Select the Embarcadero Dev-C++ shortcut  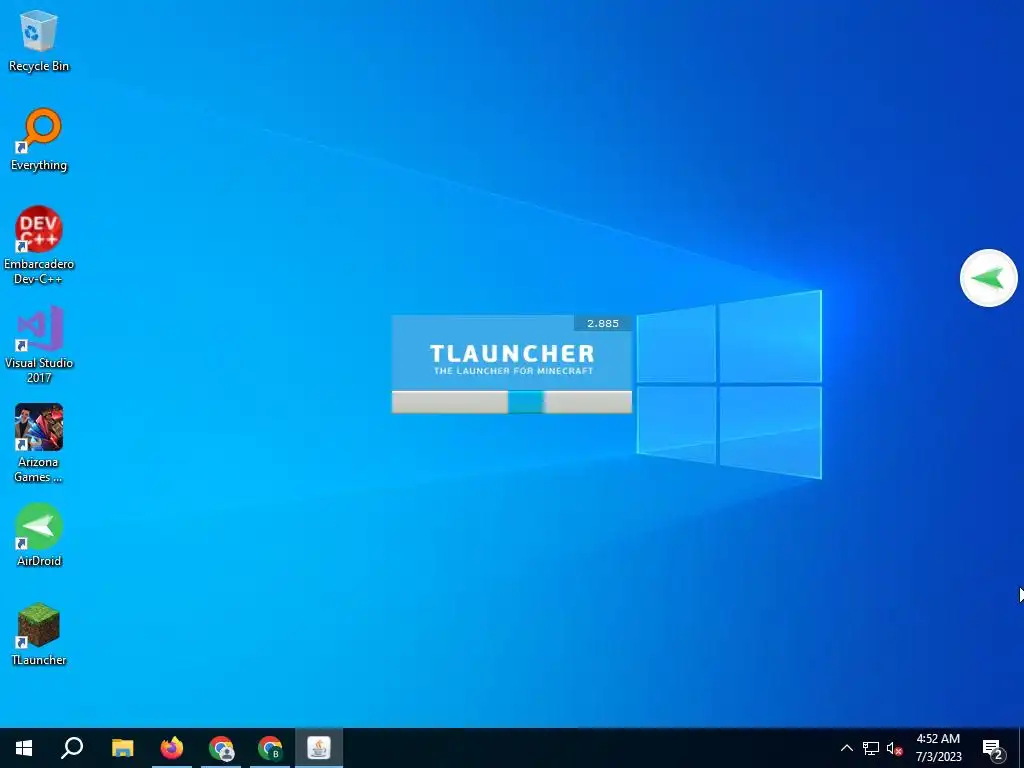click(39, 245)
